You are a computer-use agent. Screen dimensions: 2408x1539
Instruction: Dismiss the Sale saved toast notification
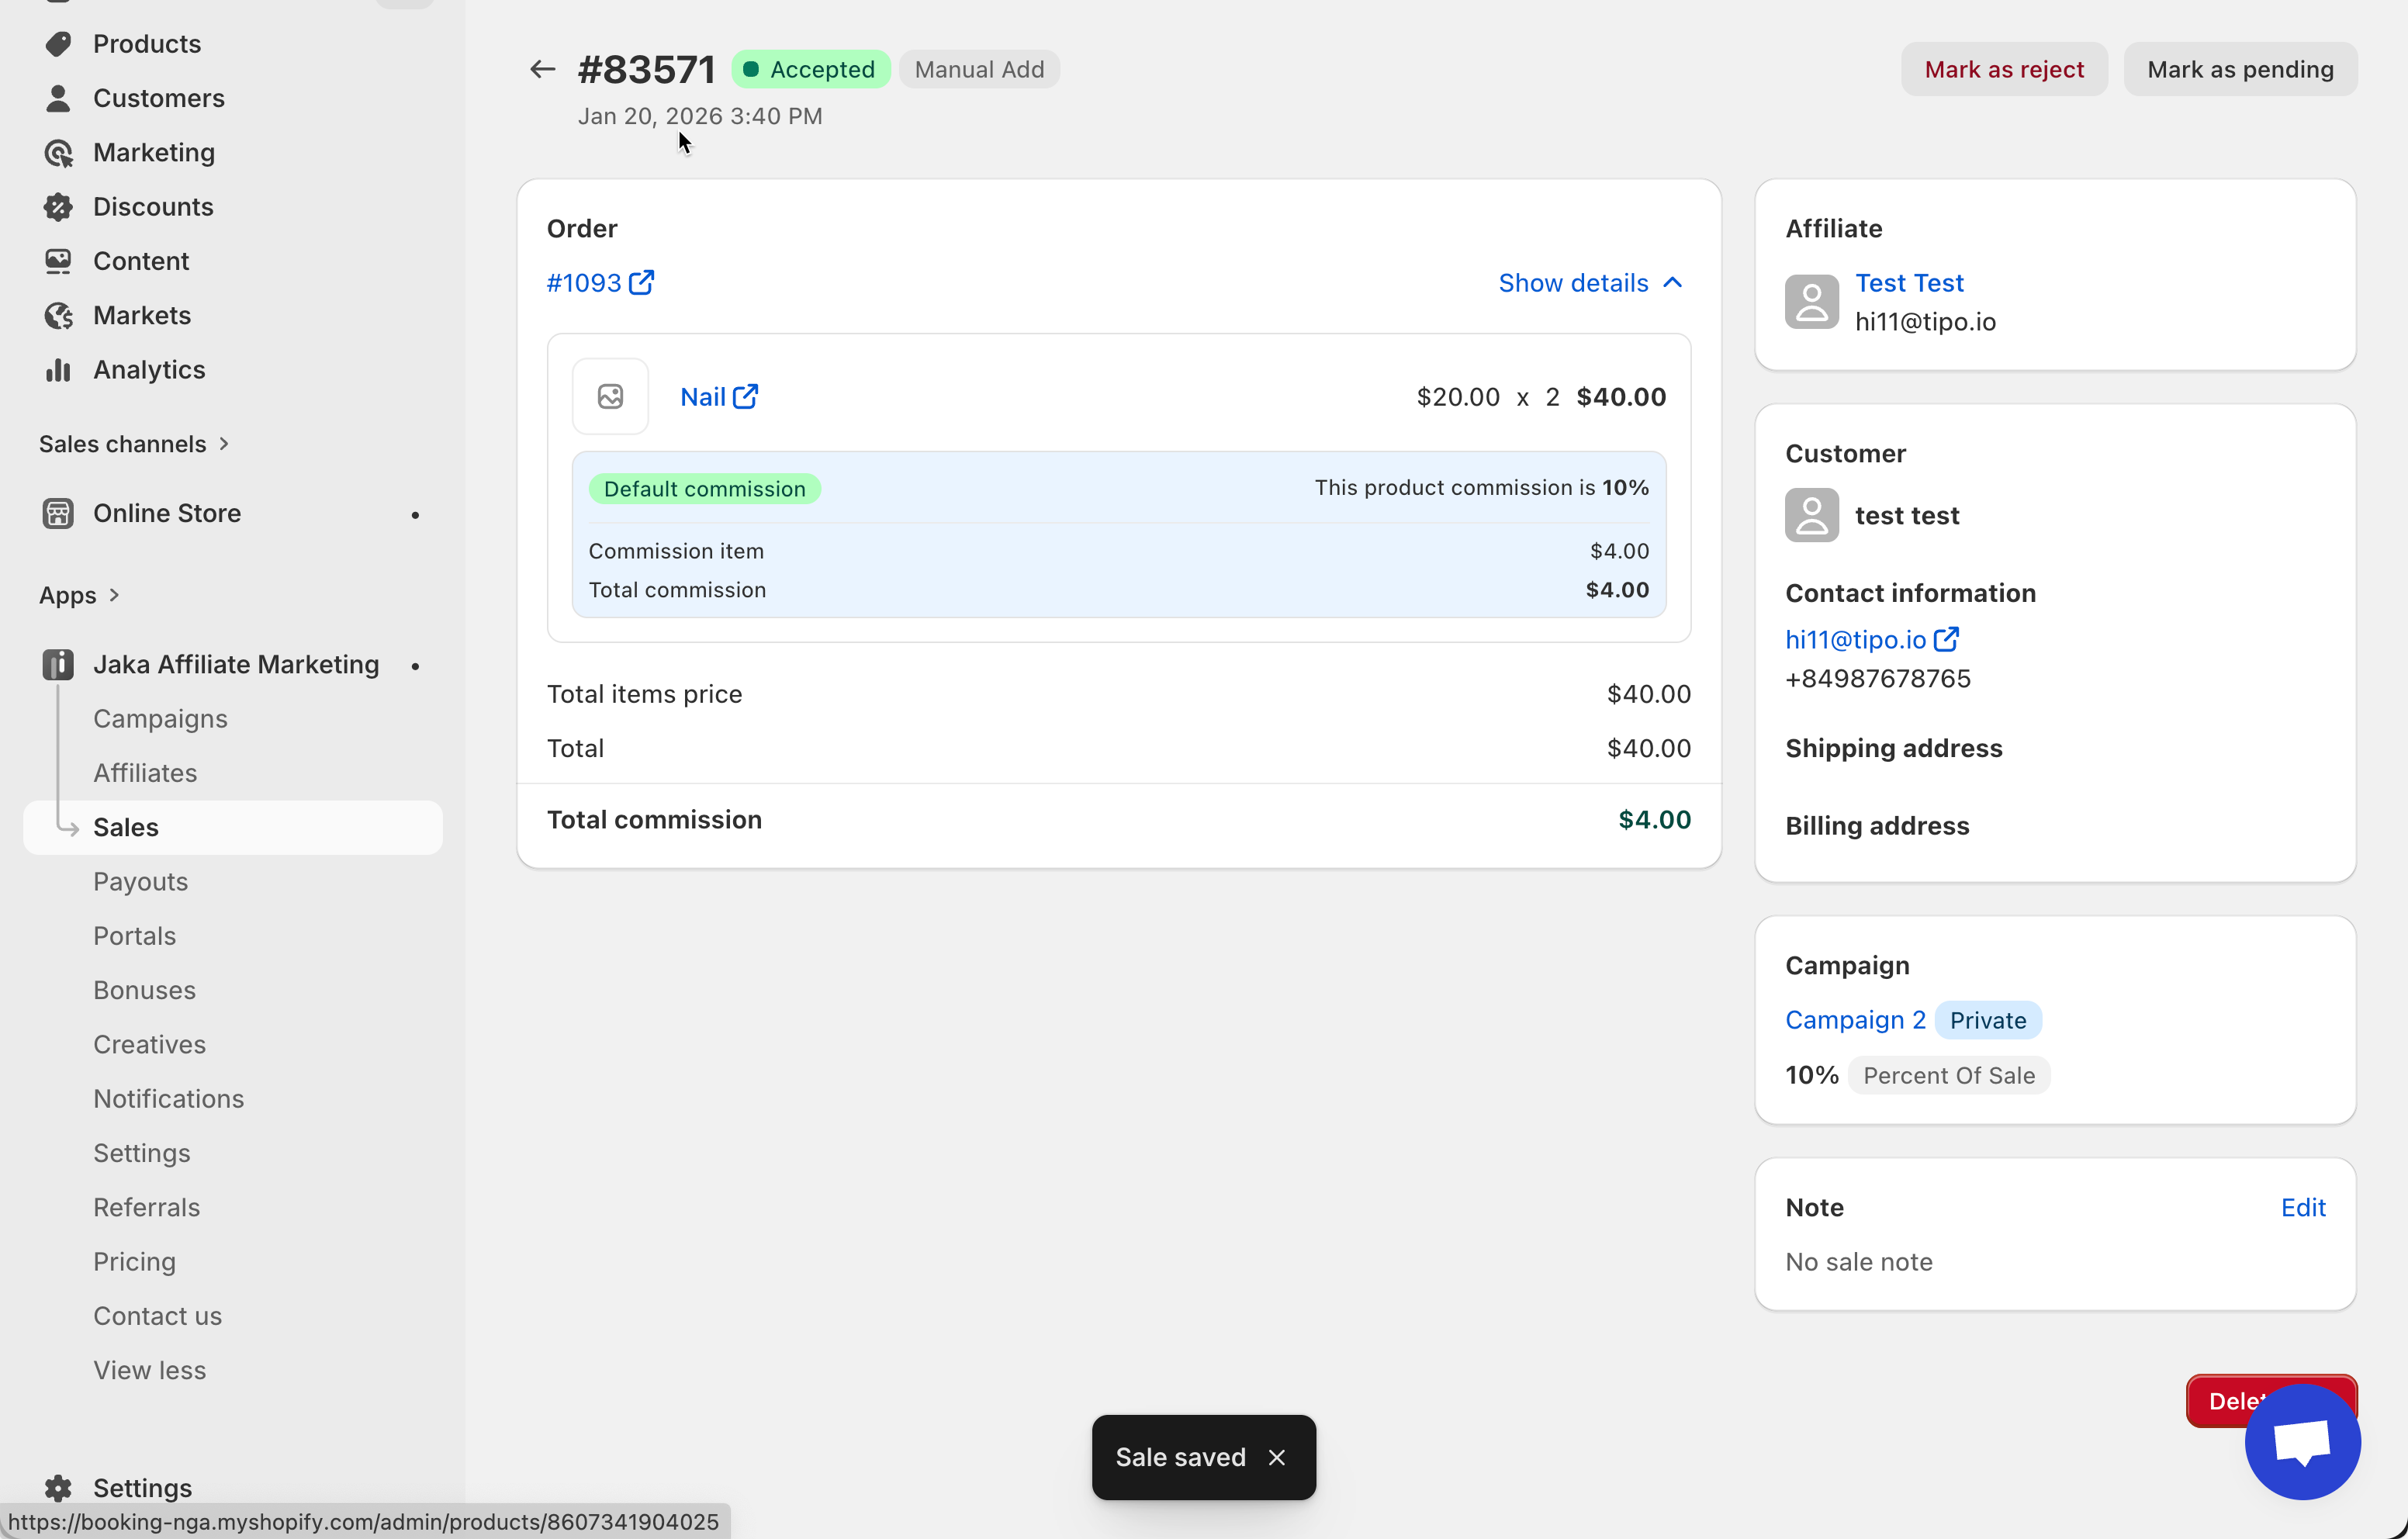click(x=1276, y=1457)
